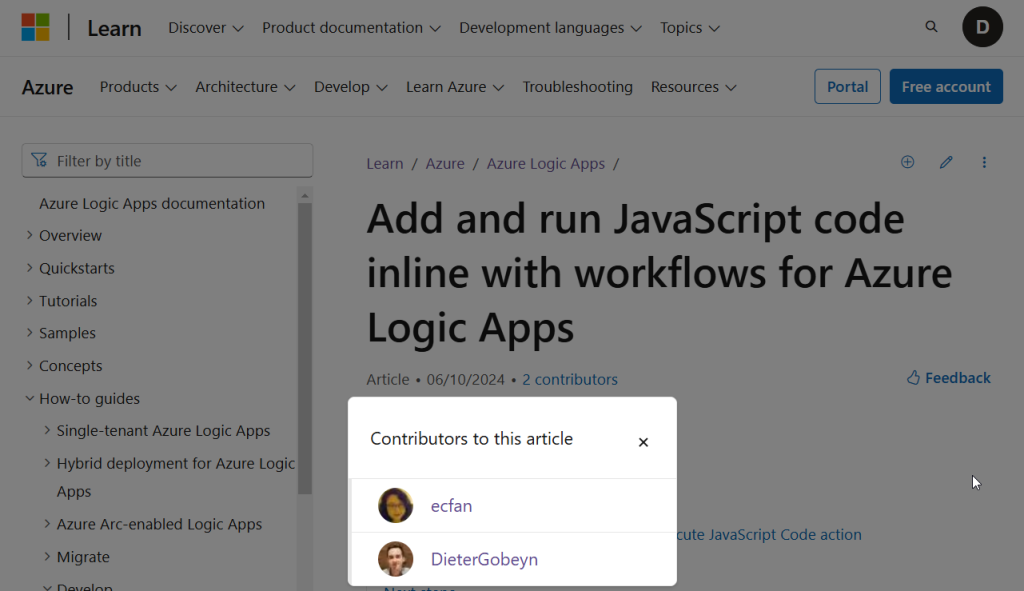This screenshot has height=591, width=1024.
Task: Open the Develop dropdown in Azure bar
Action: coord(351,86)
